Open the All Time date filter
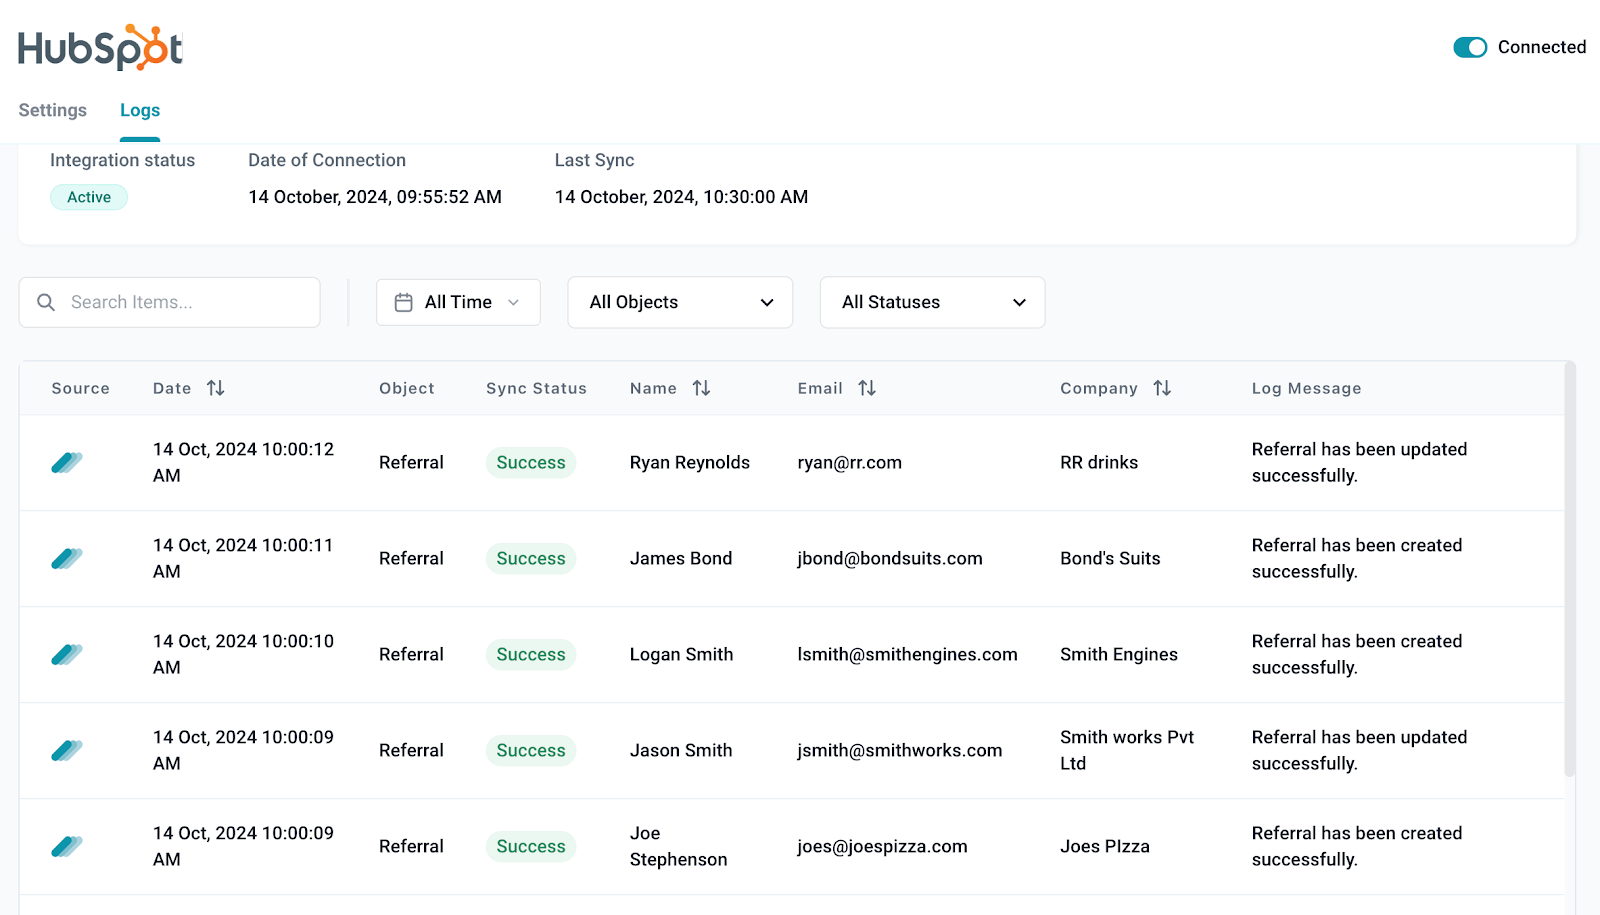Viewport: 1600px width, 915px height. coord(458,302)
